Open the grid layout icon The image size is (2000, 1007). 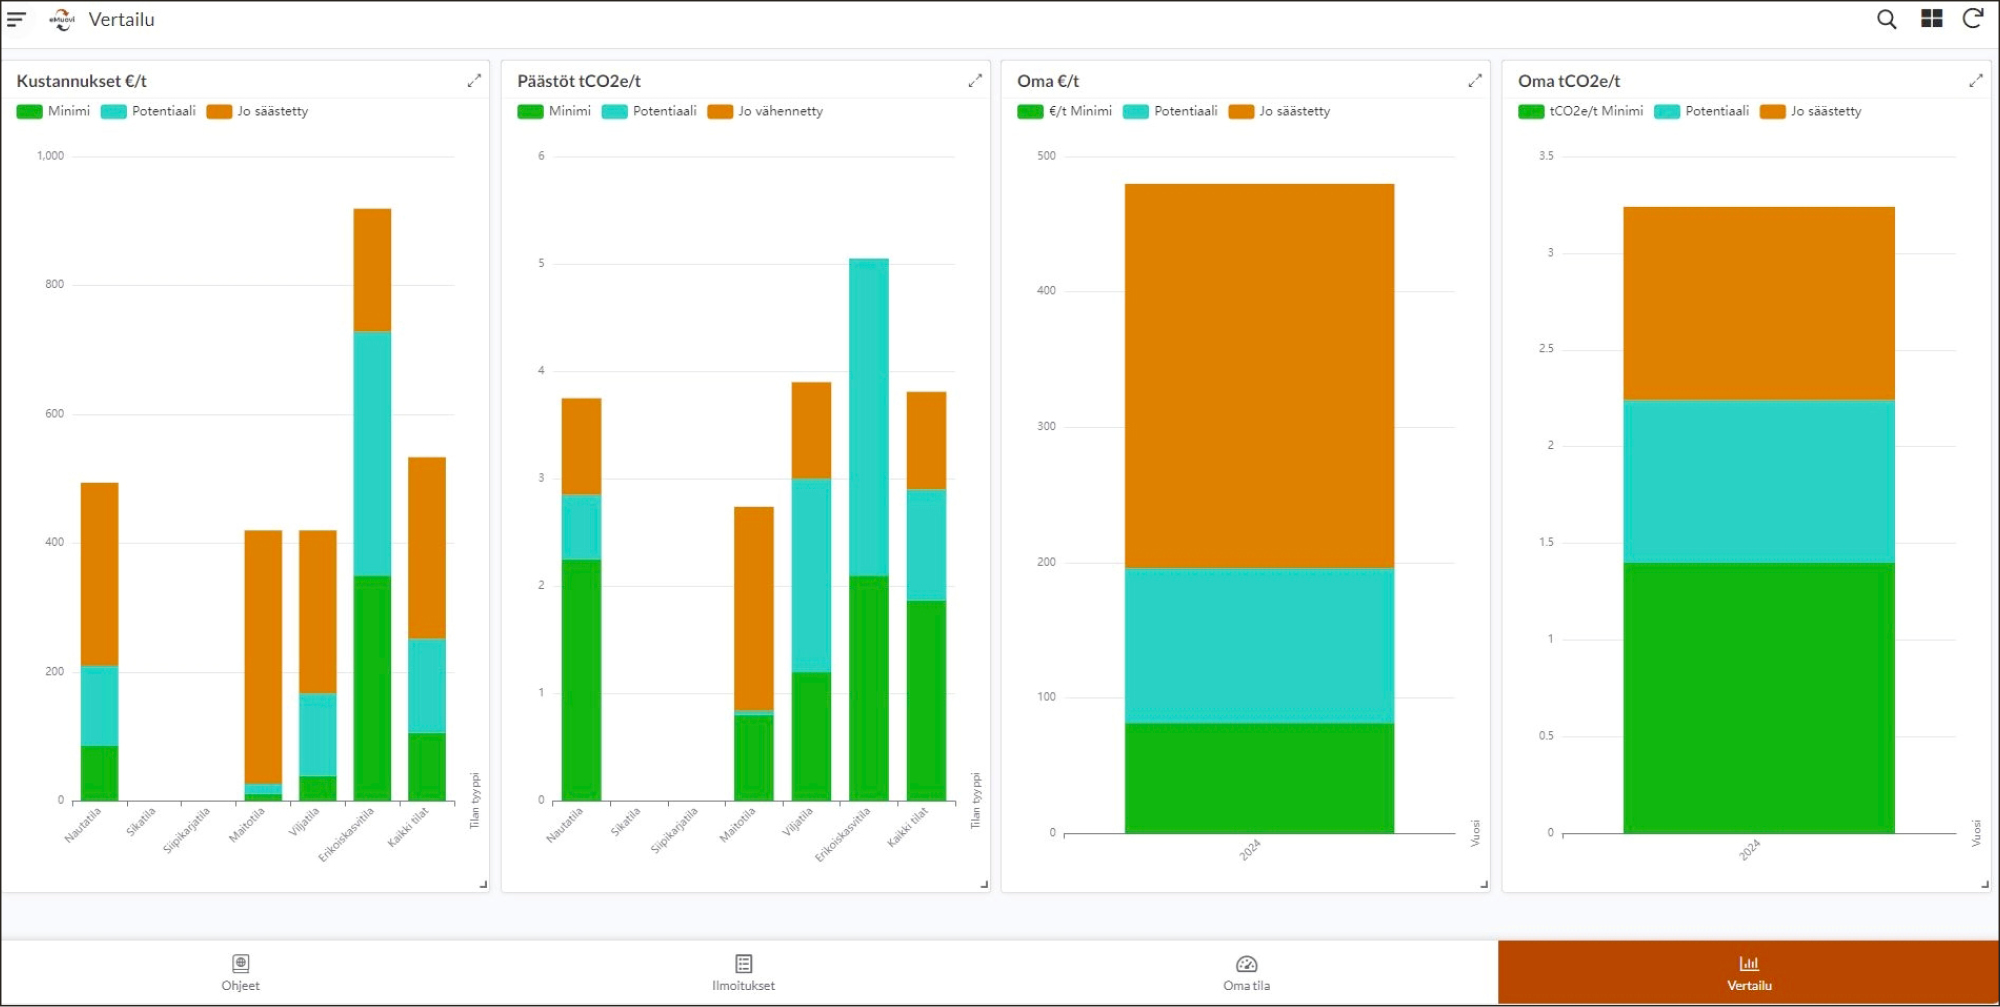coord(1931,19)
